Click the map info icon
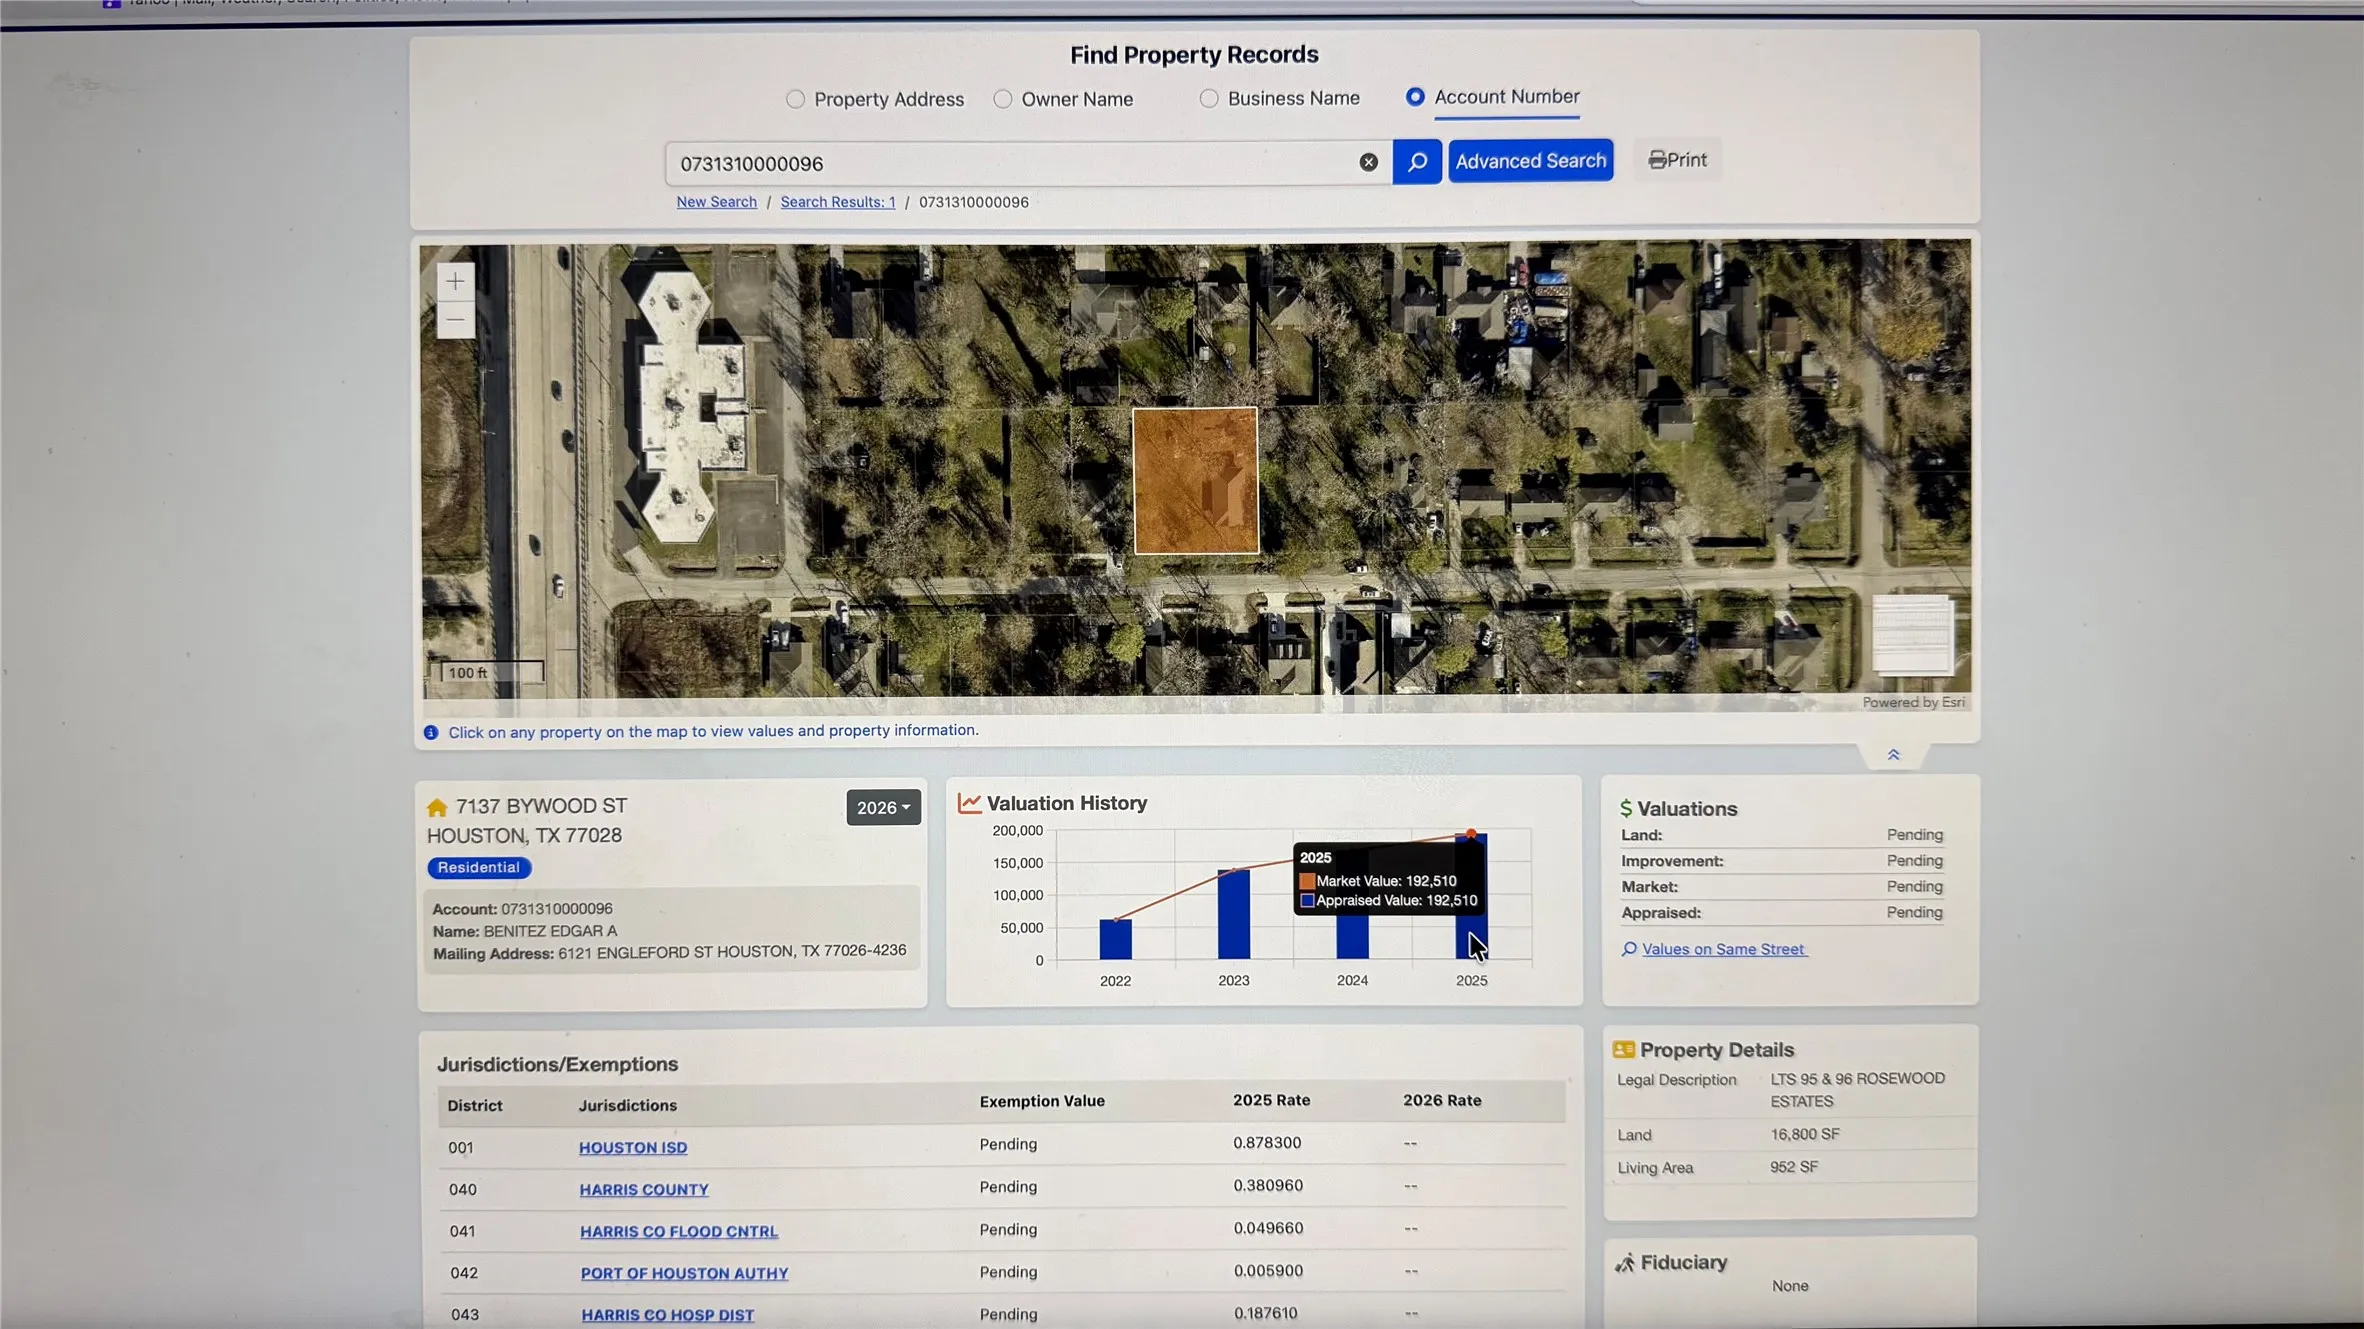The image size is (2364, 1329). [x=431, y=733]
